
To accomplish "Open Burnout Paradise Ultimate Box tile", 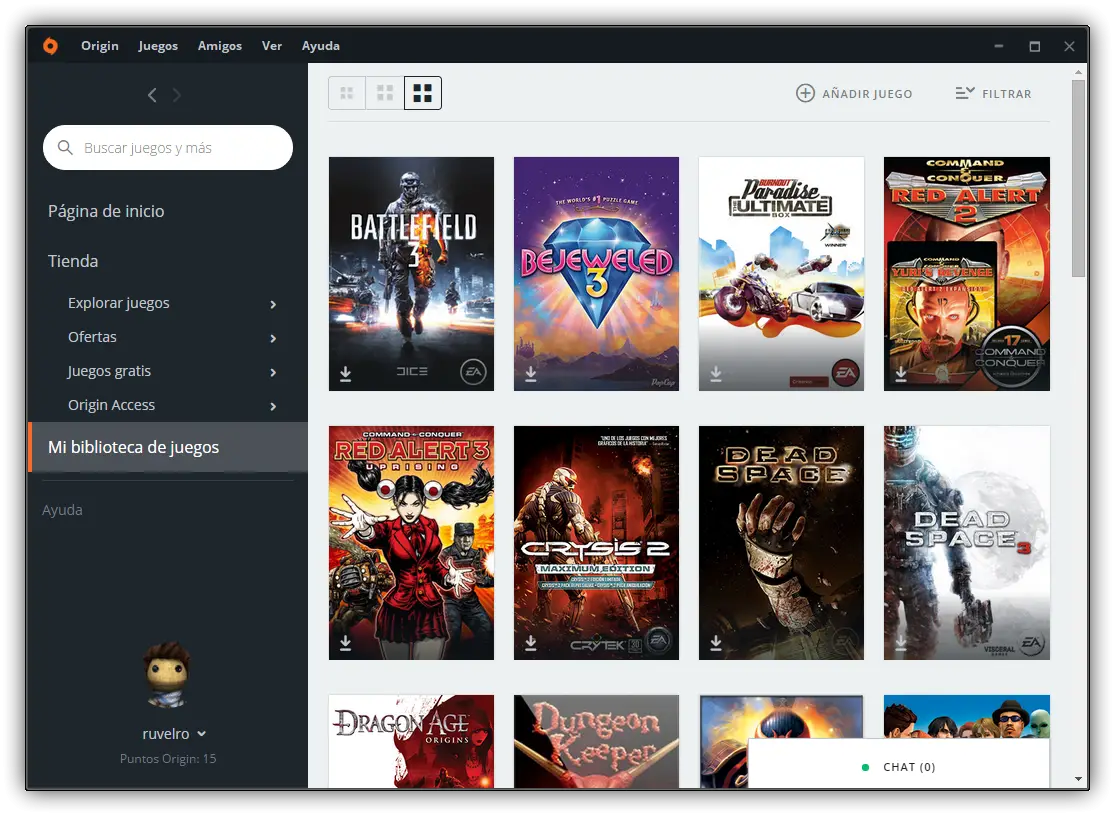I will [x=781, y=274].
